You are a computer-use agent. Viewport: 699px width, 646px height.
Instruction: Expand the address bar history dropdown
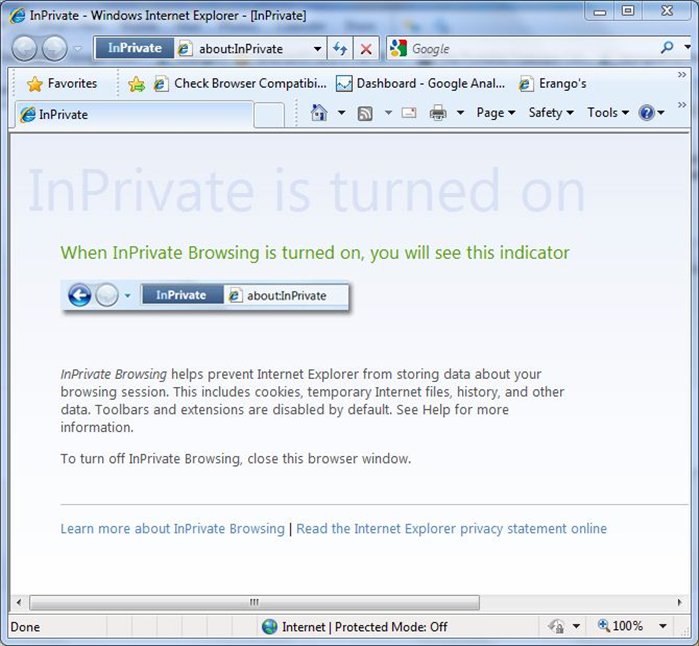tap(317, 49)
